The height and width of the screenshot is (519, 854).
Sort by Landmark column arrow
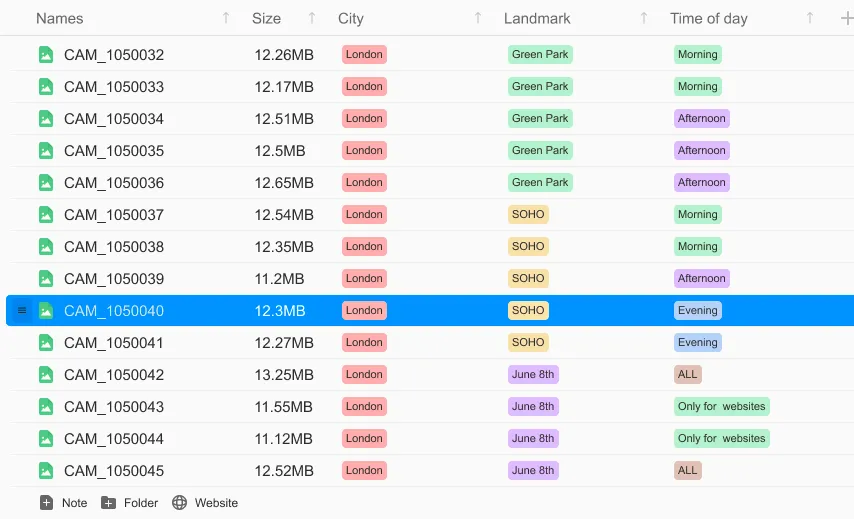(x=644, y=18)
